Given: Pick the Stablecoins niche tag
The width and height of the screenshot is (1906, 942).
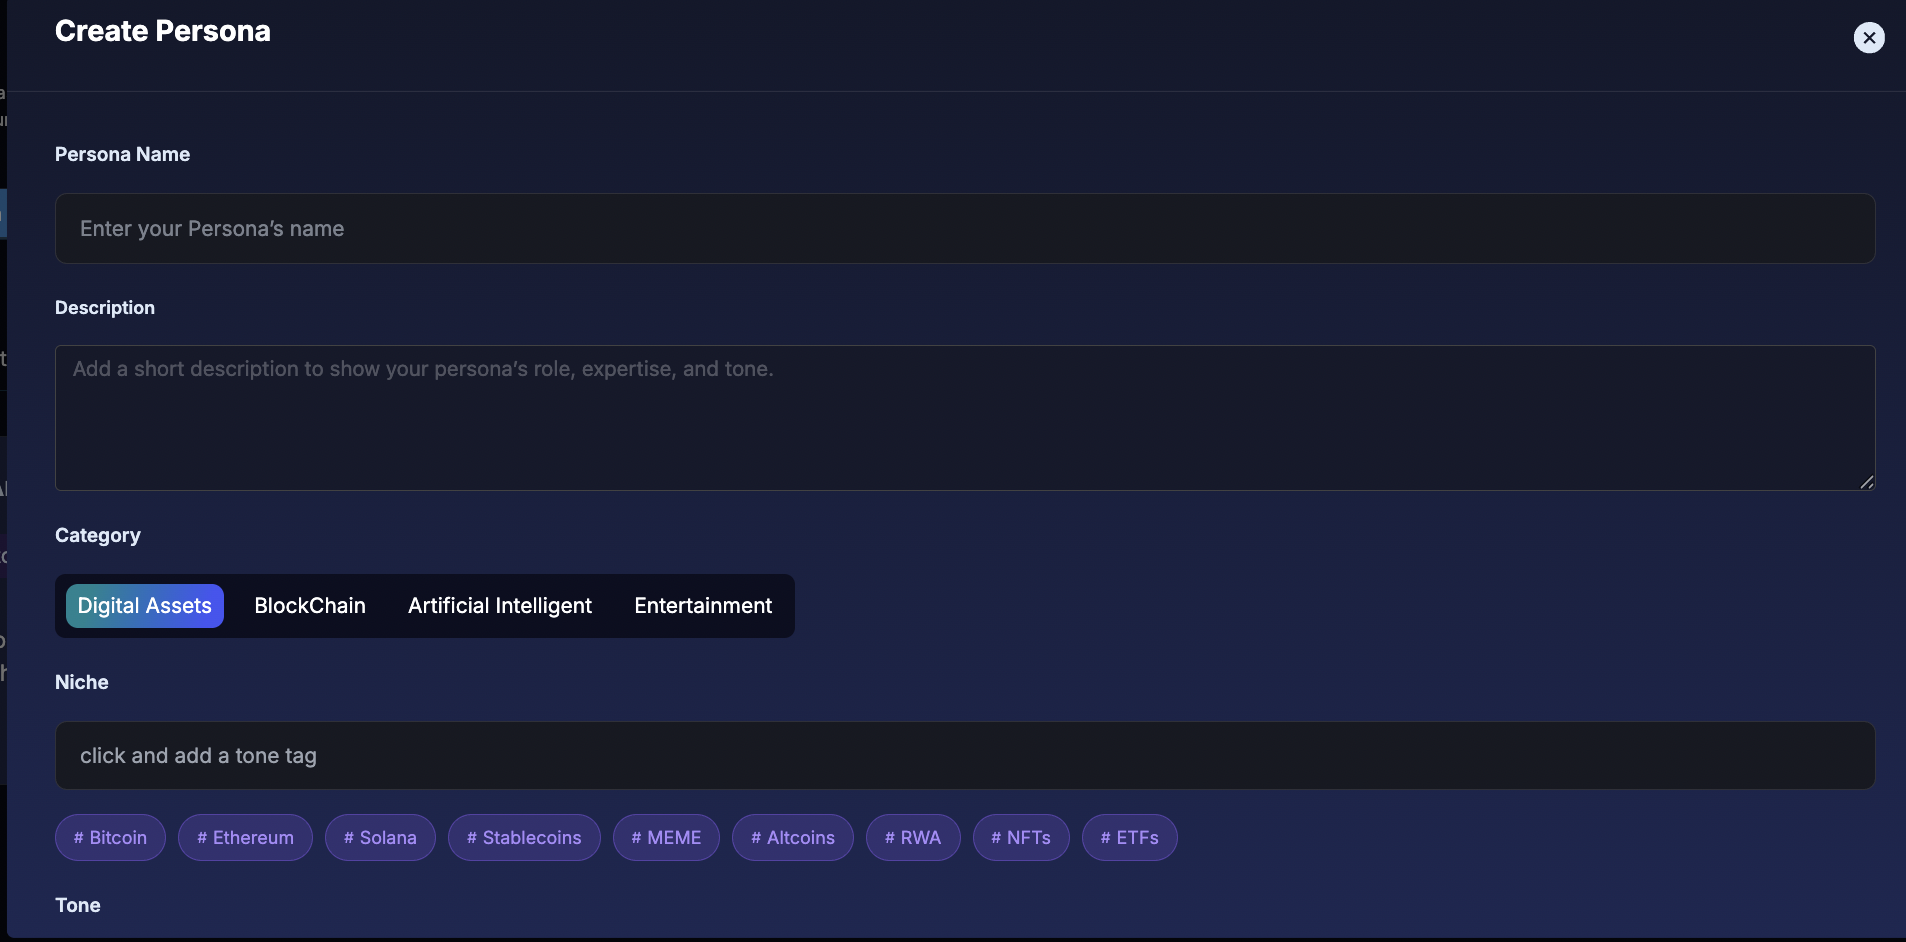Looking at the screenshot, I should click(x=524, y=838).
